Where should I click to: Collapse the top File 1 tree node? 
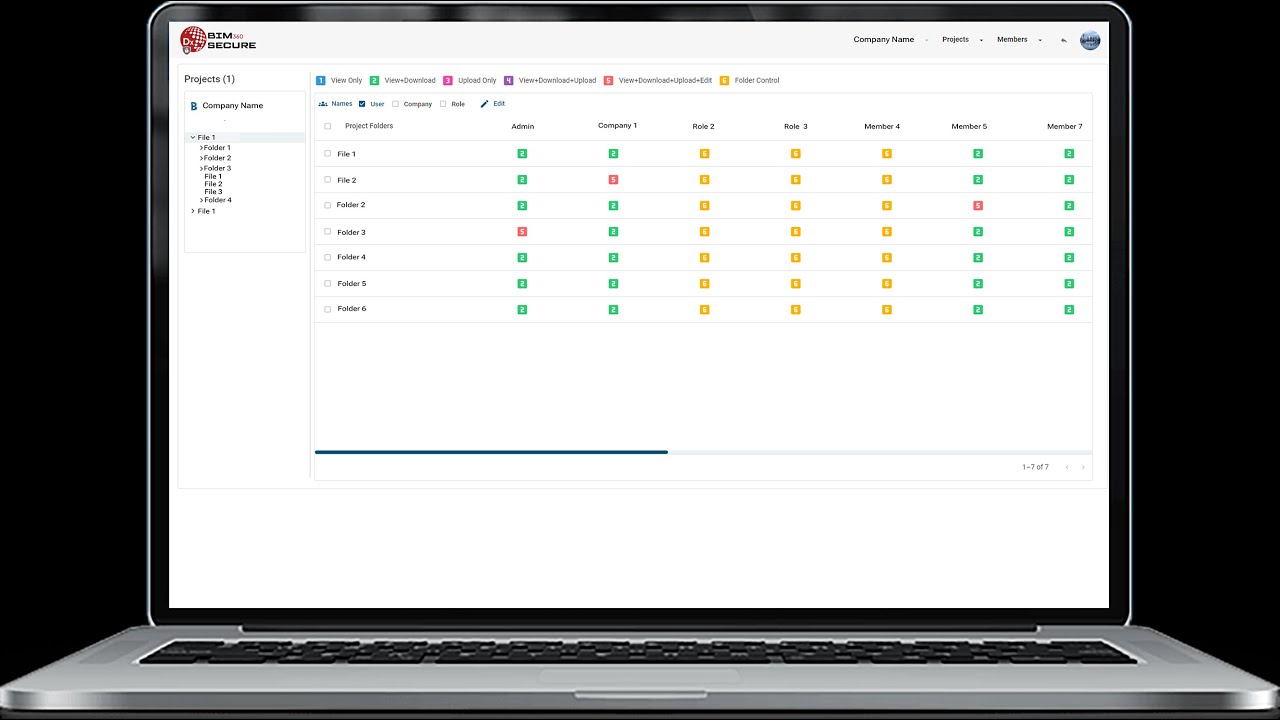point(192,137)
